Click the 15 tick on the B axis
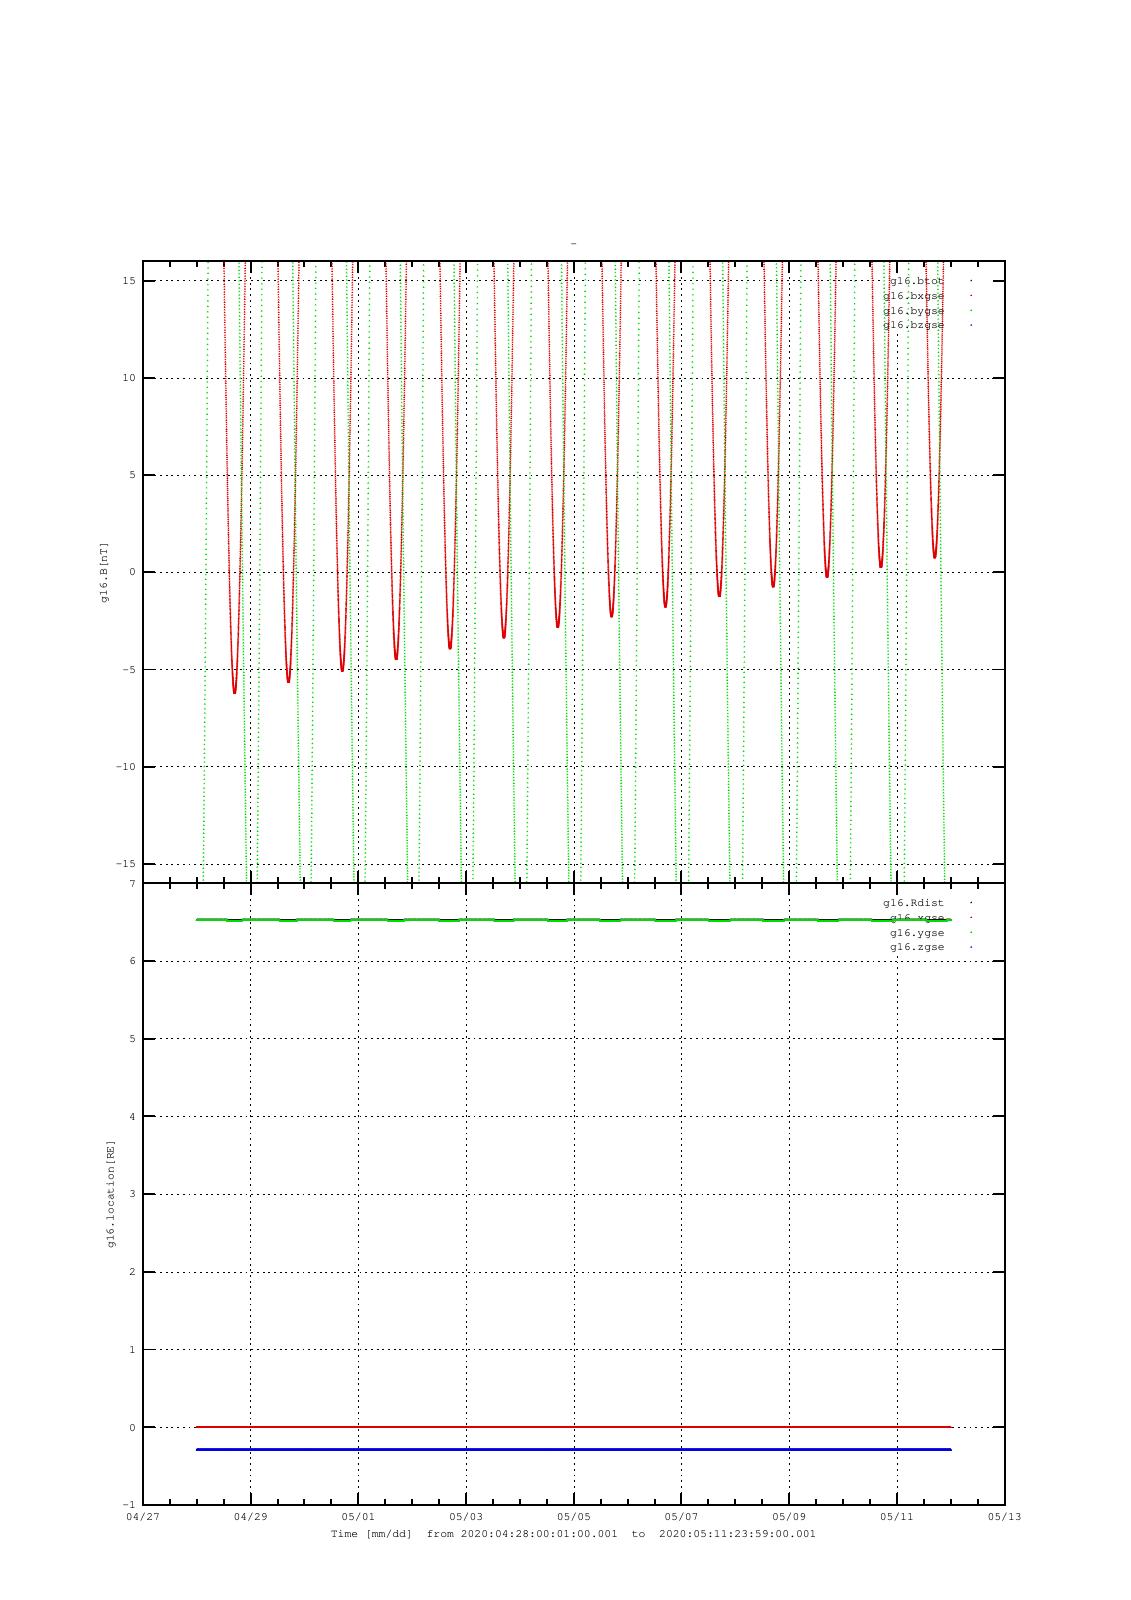Viewport: 1131px width, 1600px height. point(129,281)
